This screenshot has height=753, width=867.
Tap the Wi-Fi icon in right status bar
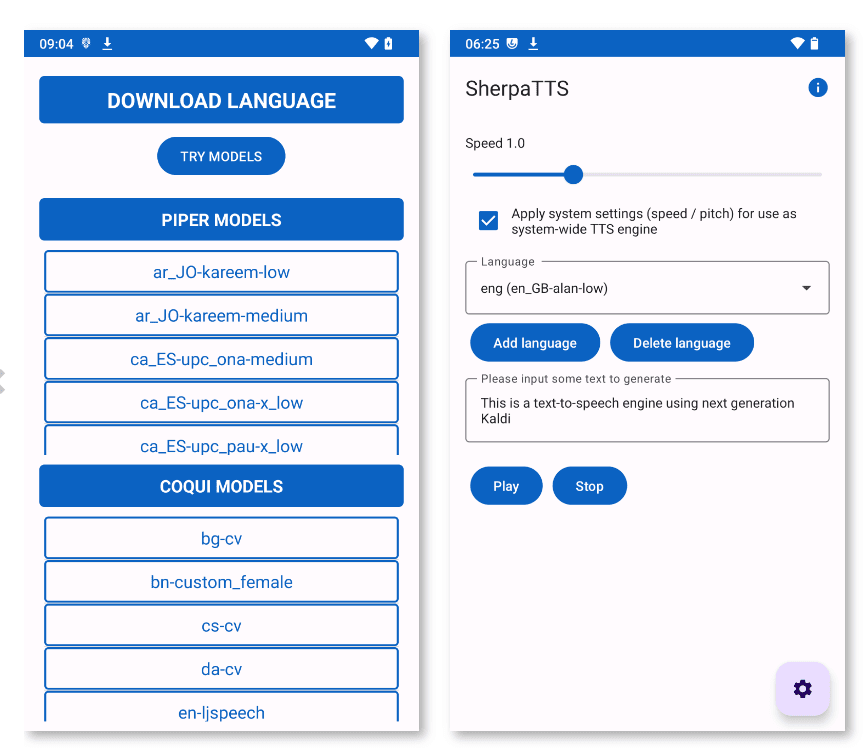click(797, 43)
